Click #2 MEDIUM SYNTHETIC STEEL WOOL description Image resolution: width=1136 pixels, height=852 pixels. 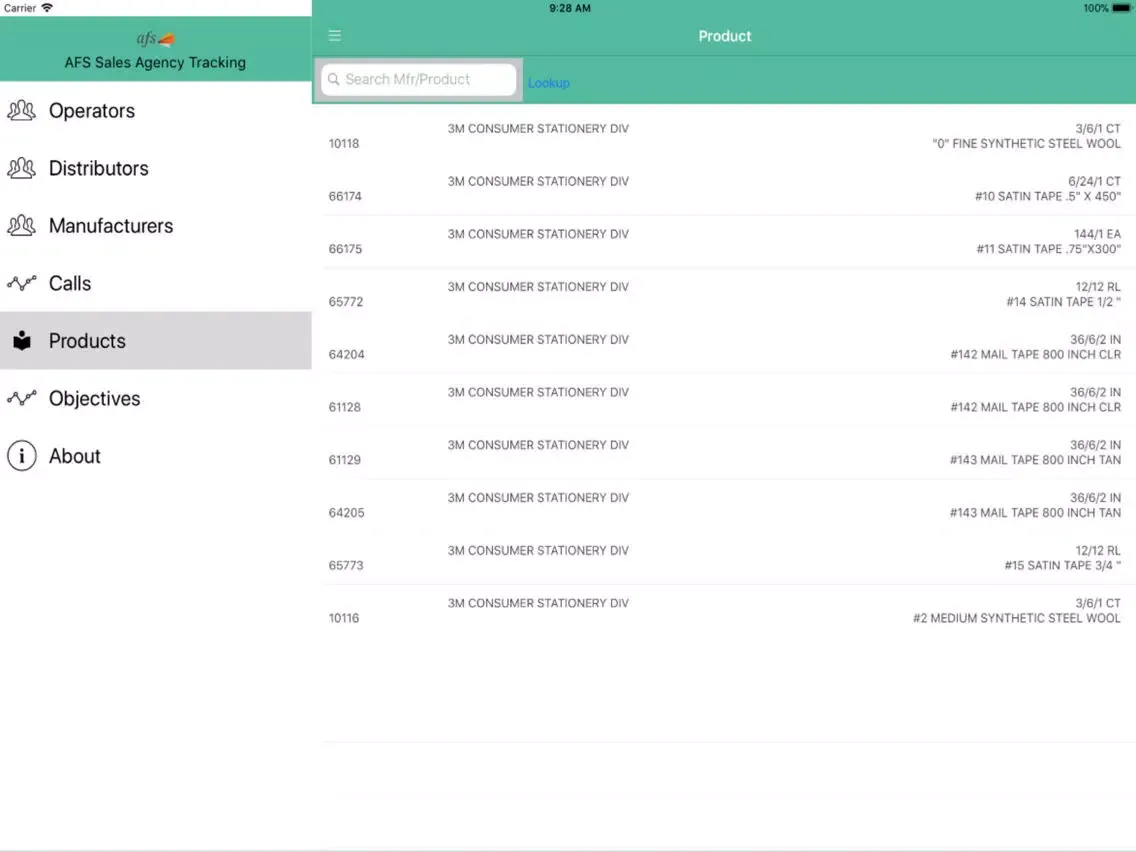tap(1016, 618)
